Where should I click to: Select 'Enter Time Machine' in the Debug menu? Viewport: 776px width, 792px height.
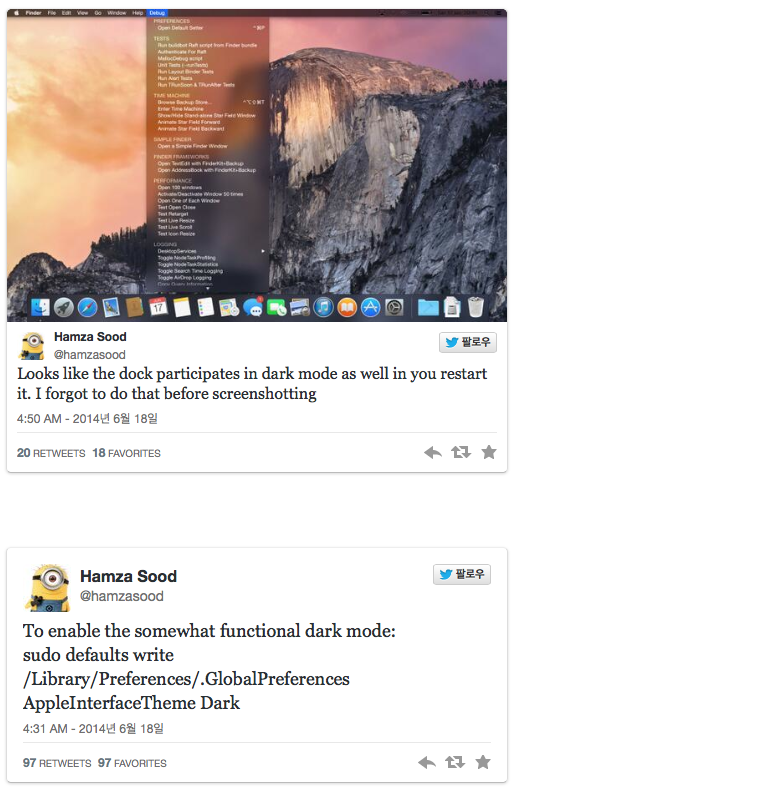tap(181, 109)
